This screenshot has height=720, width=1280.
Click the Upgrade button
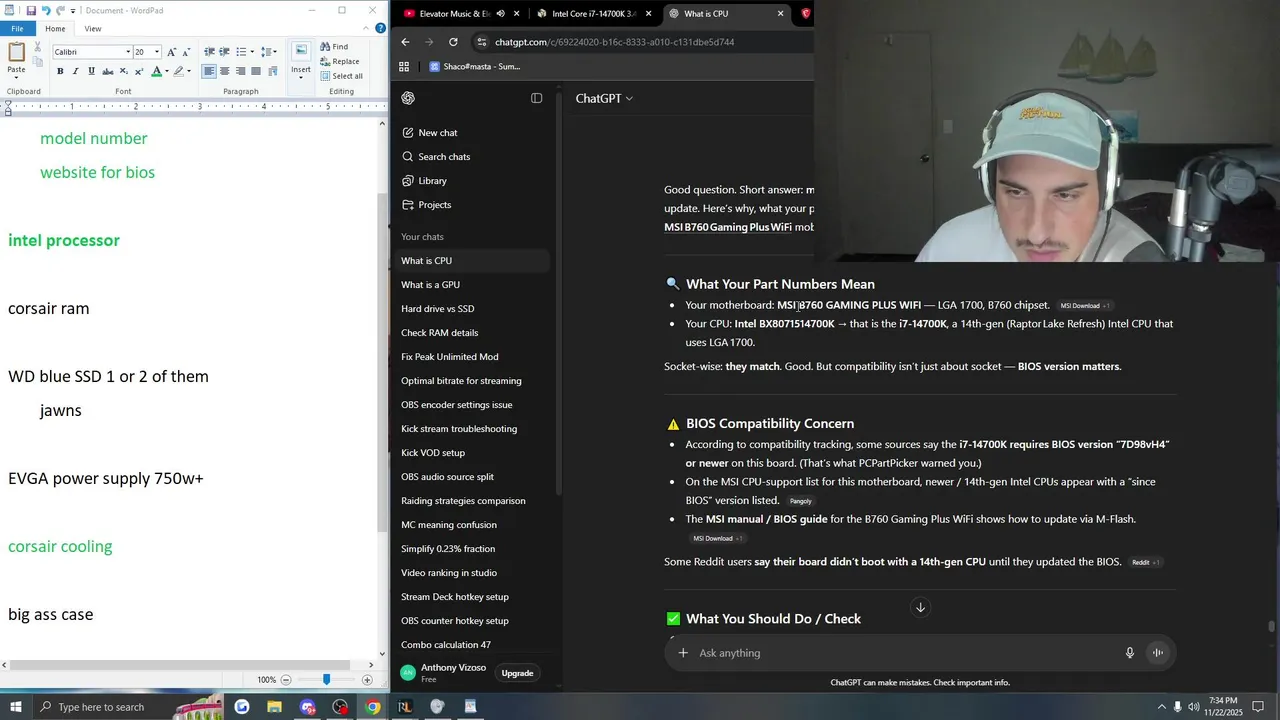[x=517, y=673]
